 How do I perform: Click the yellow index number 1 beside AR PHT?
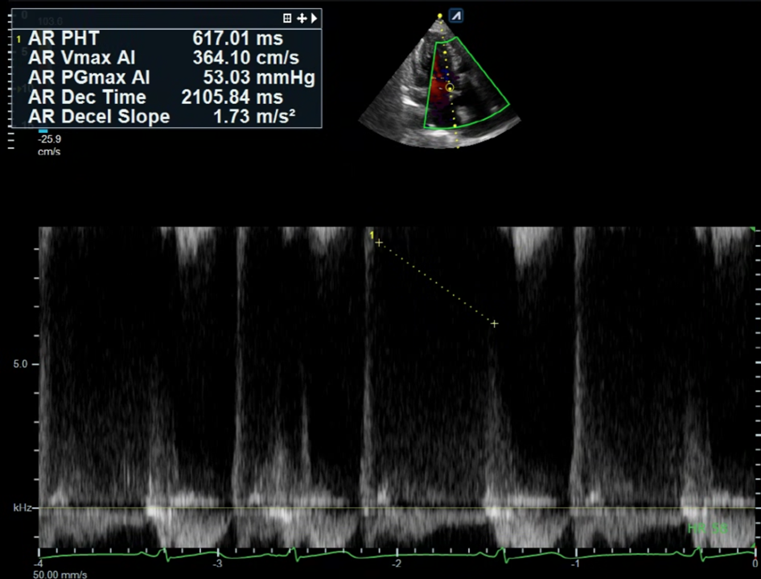(19, 39)
